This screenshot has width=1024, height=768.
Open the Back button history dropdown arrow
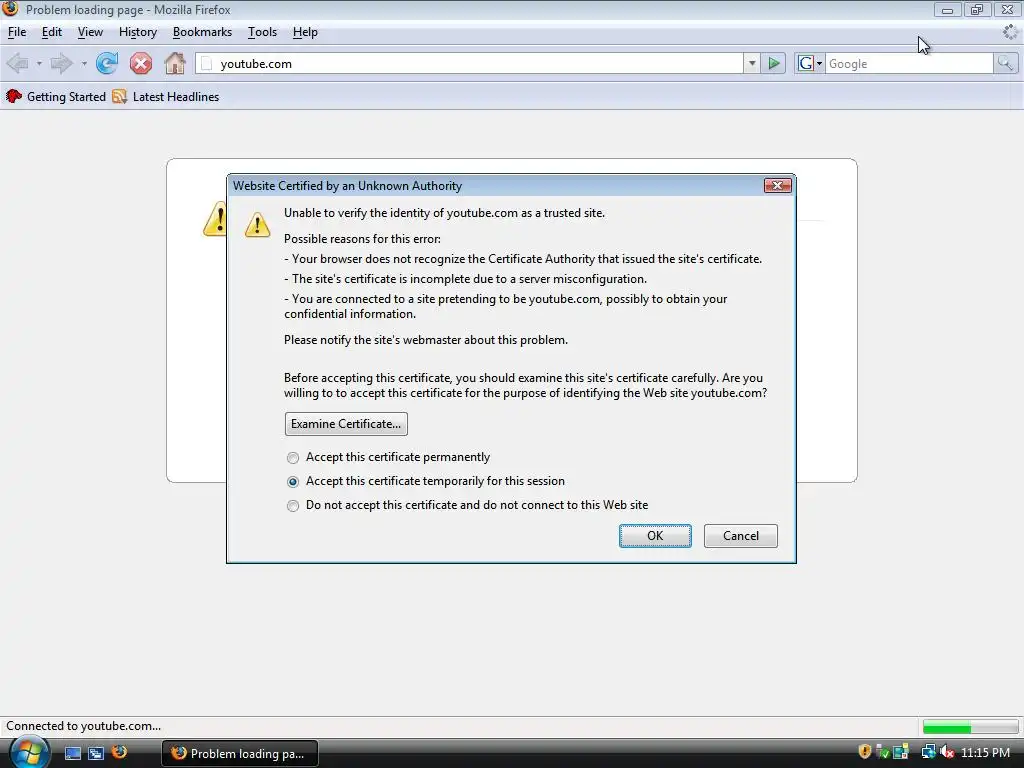pyautogui.click(x=39, y=64)
